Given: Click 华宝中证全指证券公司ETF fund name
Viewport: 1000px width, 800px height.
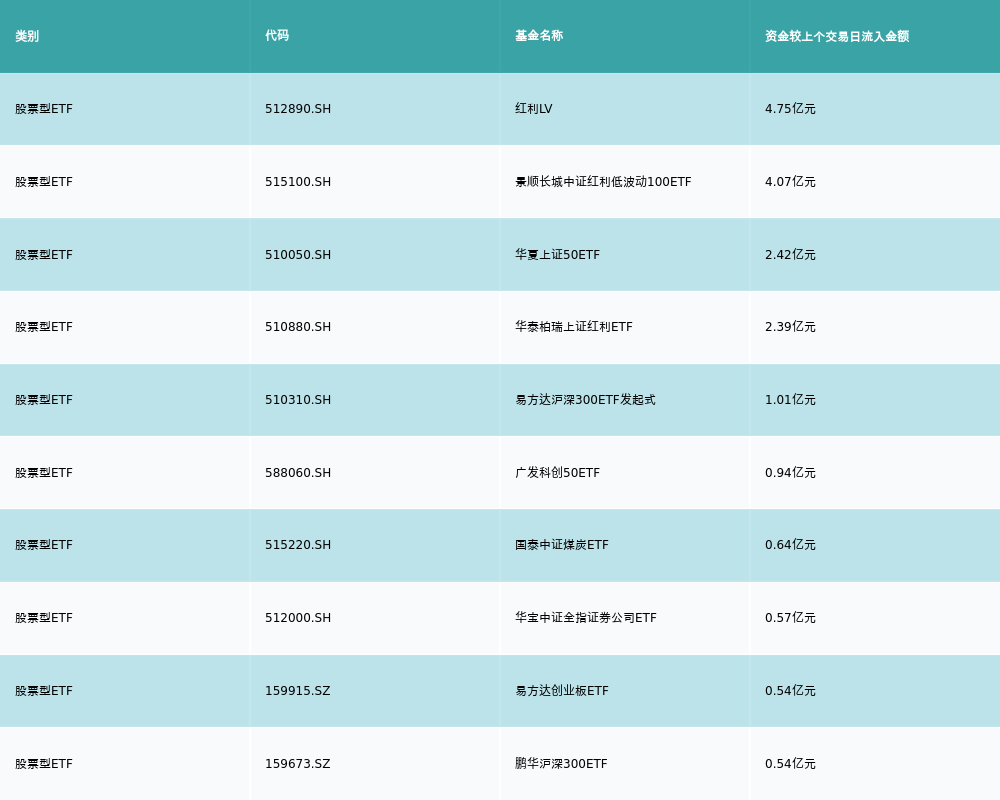Looking at the screenshot, I should coord(586,618).
